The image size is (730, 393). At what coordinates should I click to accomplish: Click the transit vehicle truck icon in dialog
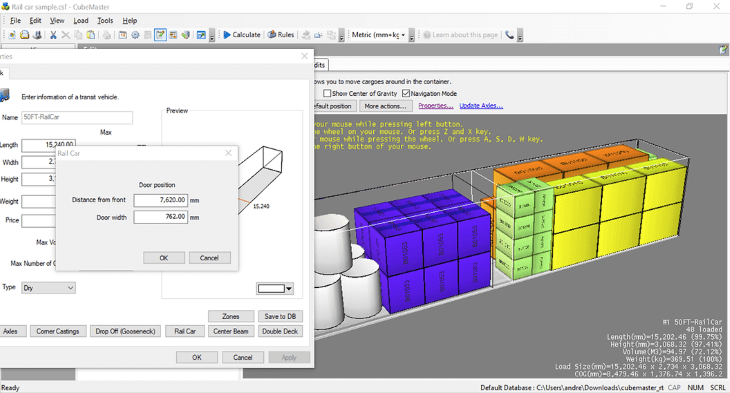[5, 95]
